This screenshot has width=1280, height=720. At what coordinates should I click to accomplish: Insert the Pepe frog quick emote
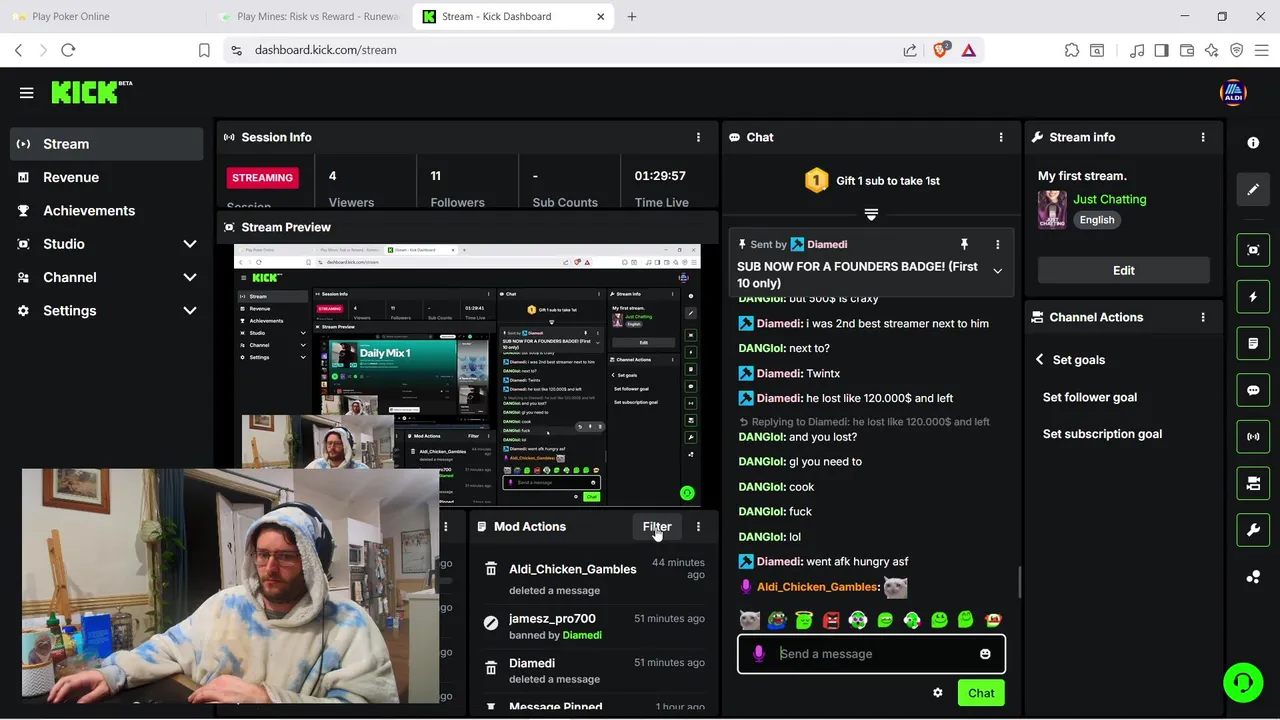(777, 620)
